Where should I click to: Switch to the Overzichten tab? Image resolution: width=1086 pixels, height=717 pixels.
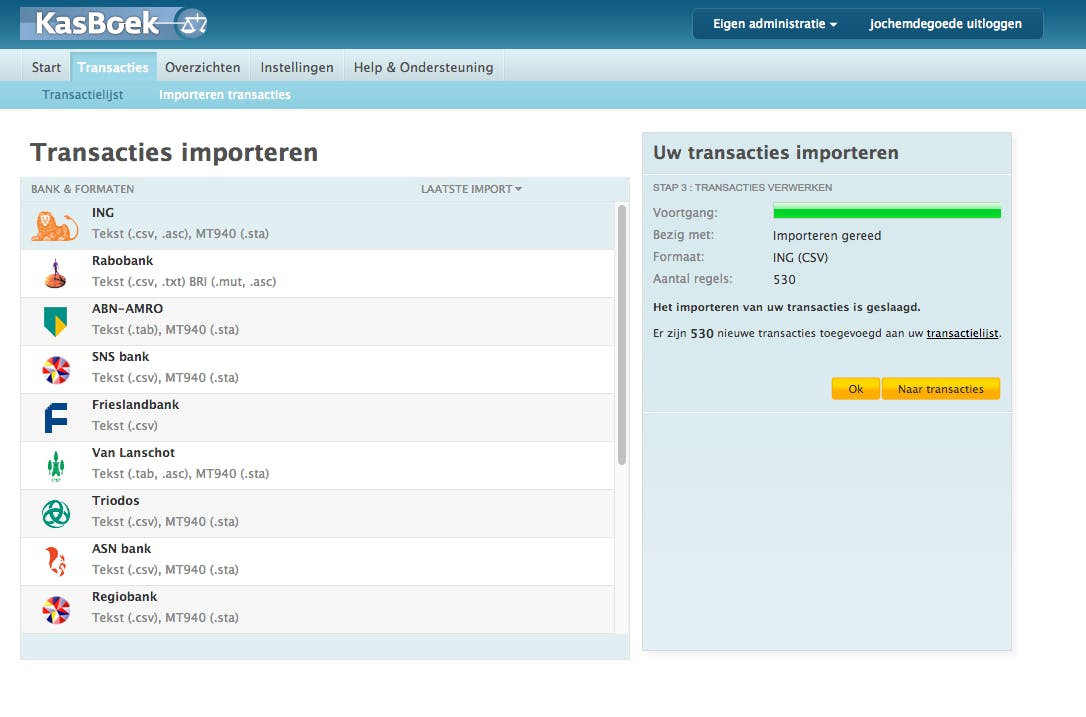[202, 67]
